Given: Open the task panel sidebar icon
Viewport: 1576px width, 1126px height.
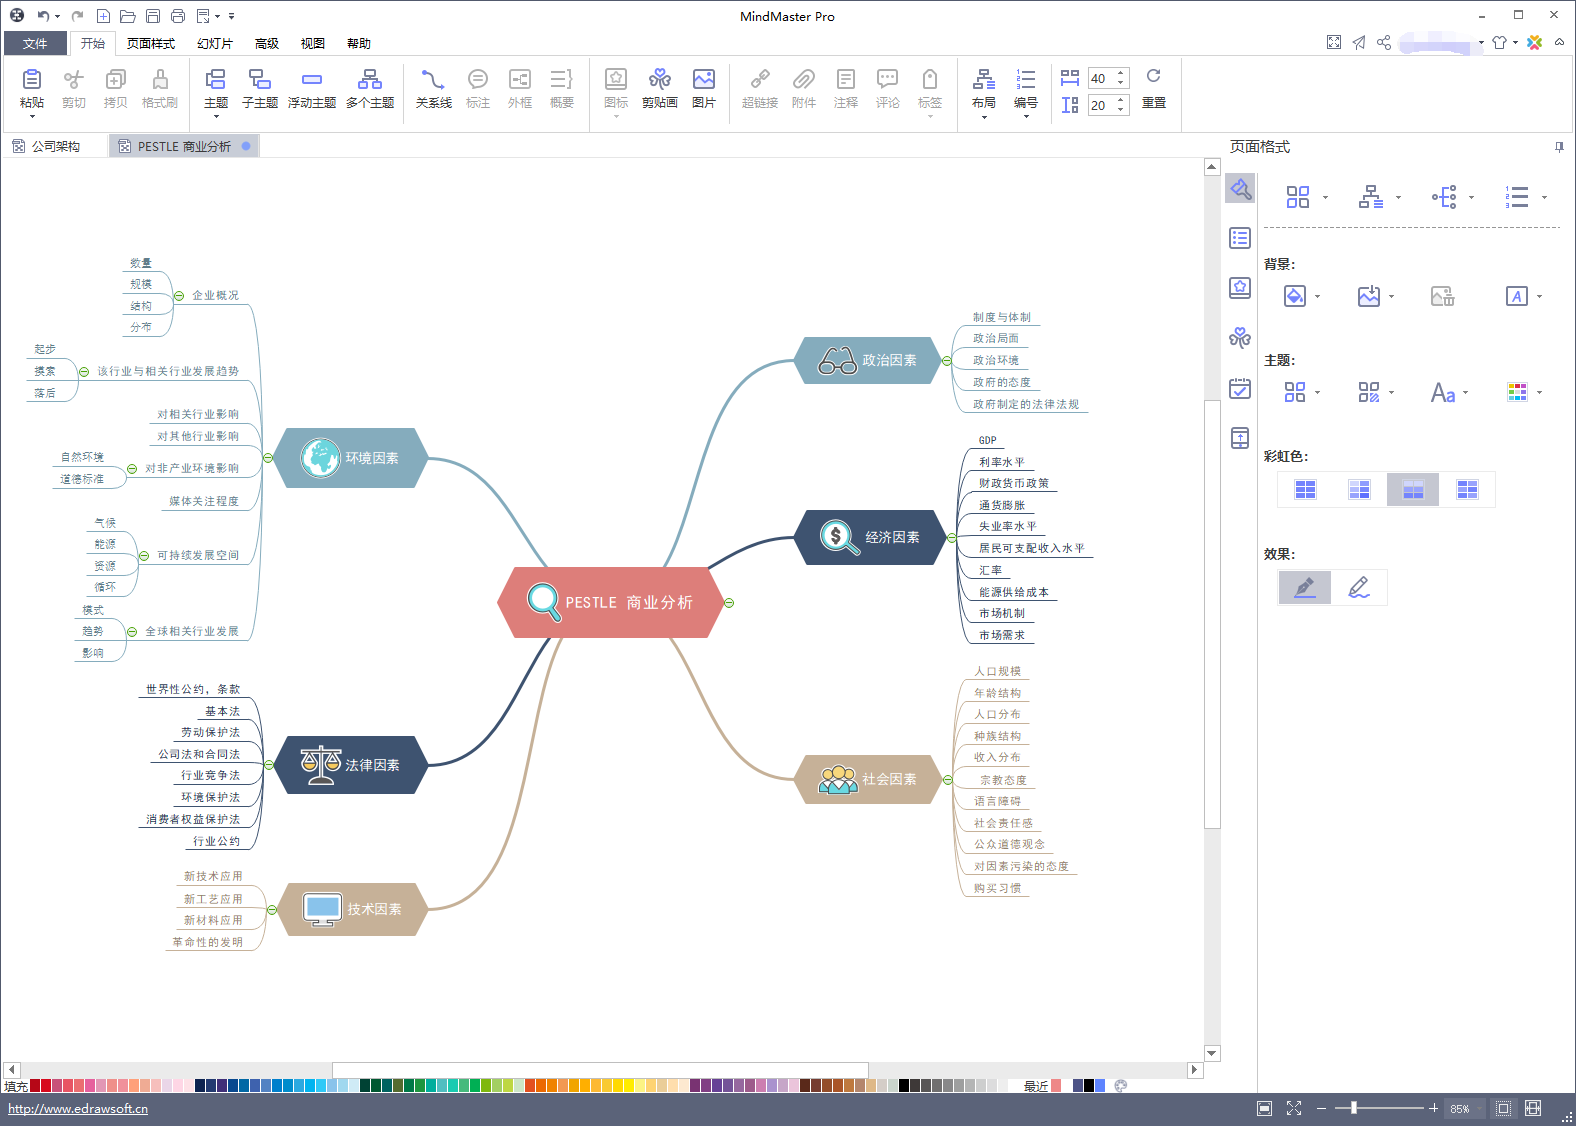Looking at the screenshot, I should [1240, 388].
